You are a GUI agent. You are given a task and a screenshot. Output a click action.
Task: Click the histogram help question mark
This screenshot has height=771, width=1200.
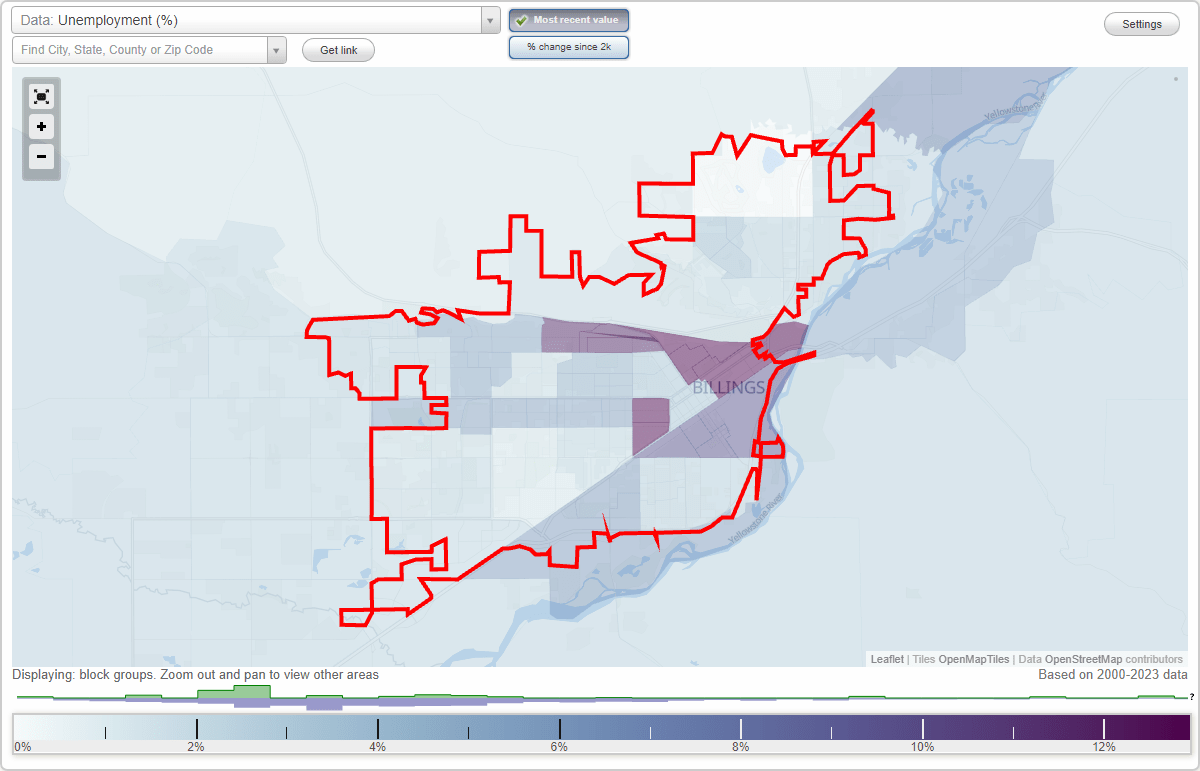point(1192,696)
